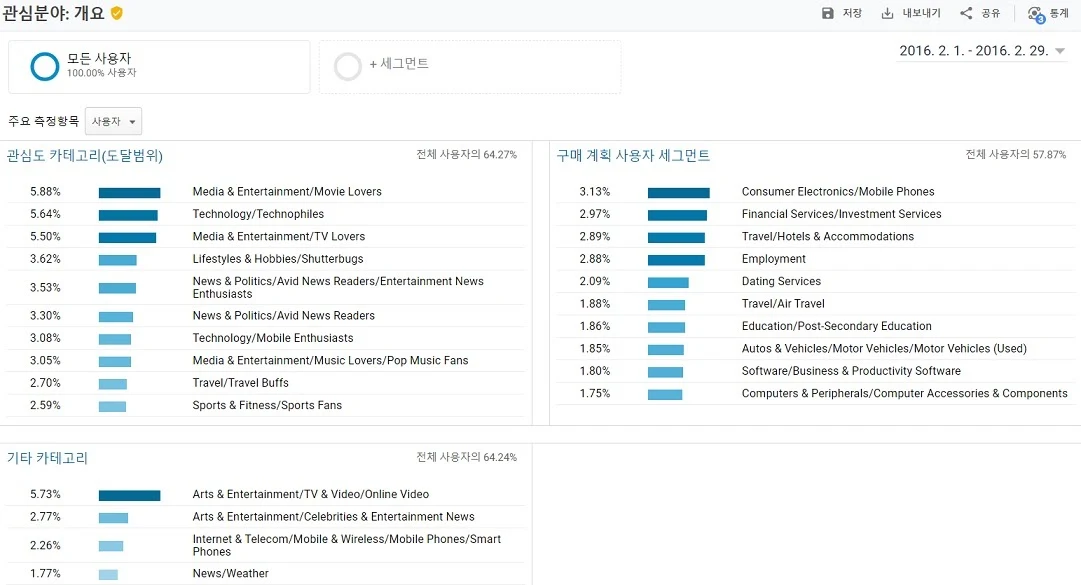Image resolution: width=1081 pixels, height=585 pixels.
Task: Click Consumer Electronics/Mobile Phones row
Action: click(816, 192)
